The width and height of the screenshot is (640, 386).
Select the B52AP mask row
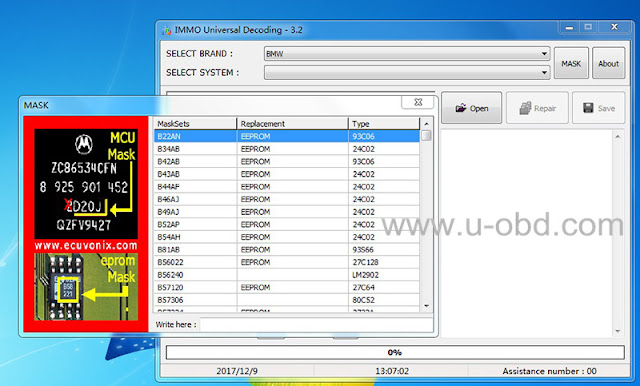(x=287, y=224)
